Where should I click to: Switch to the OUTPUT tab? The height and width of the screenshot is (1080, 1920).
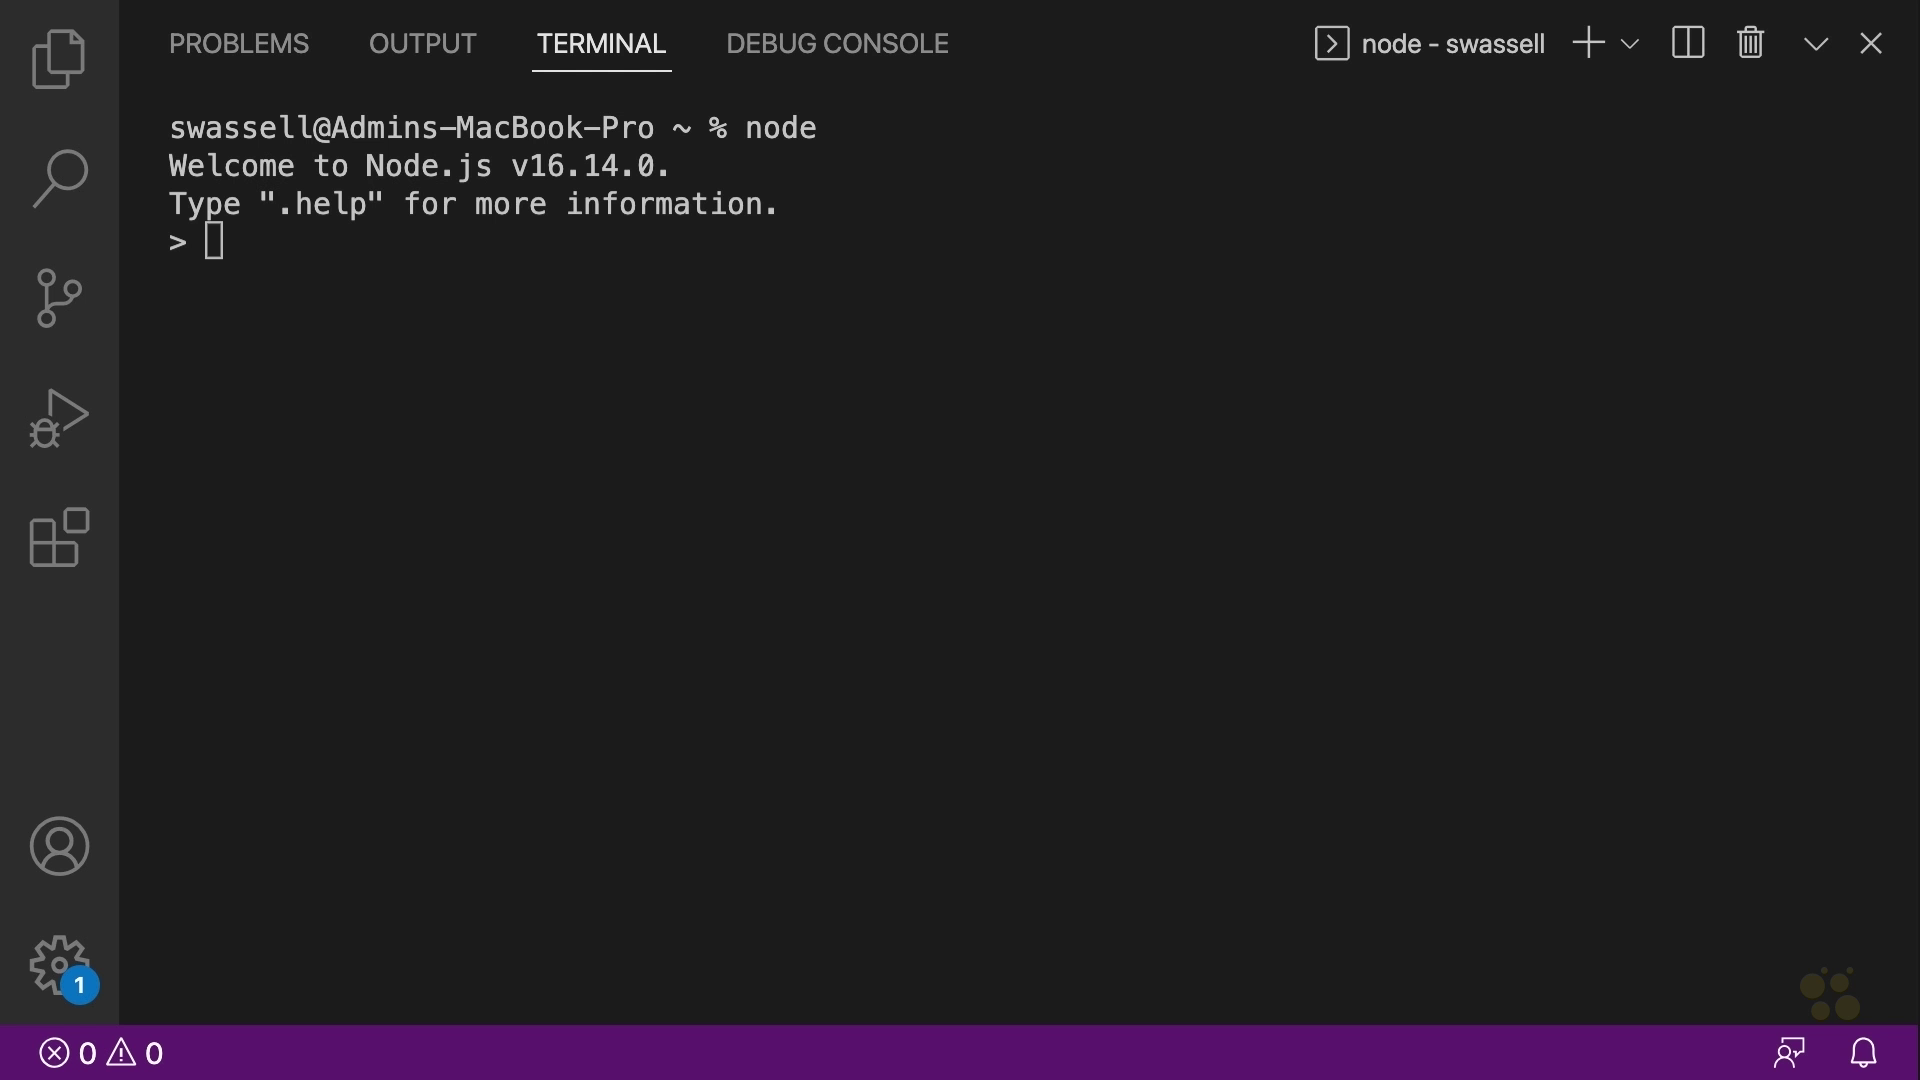tap(422, 44)
